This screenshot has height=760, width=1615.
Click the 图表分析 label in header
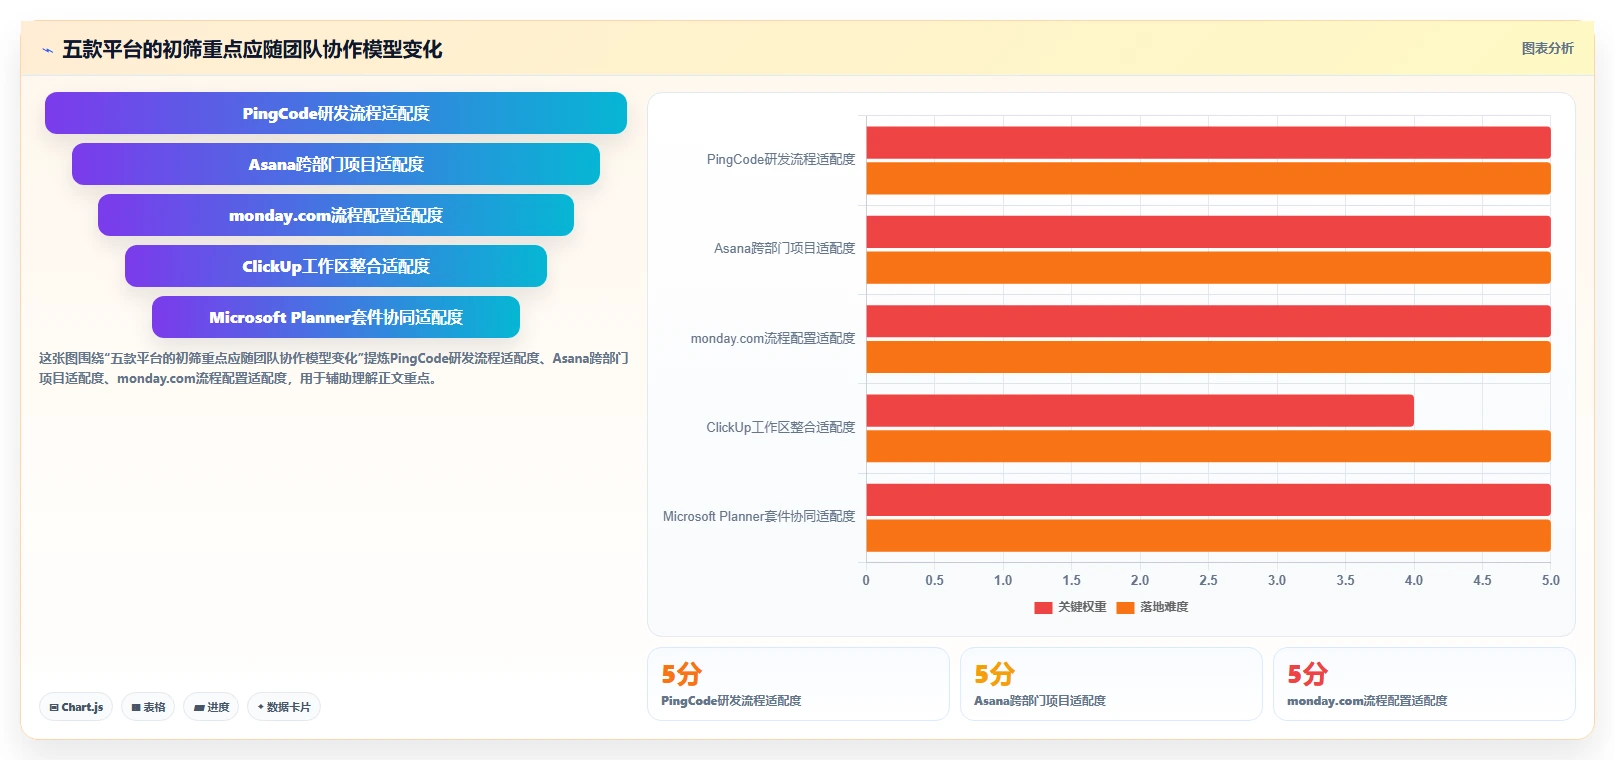pyautogui.click(x=1547, y=48)
